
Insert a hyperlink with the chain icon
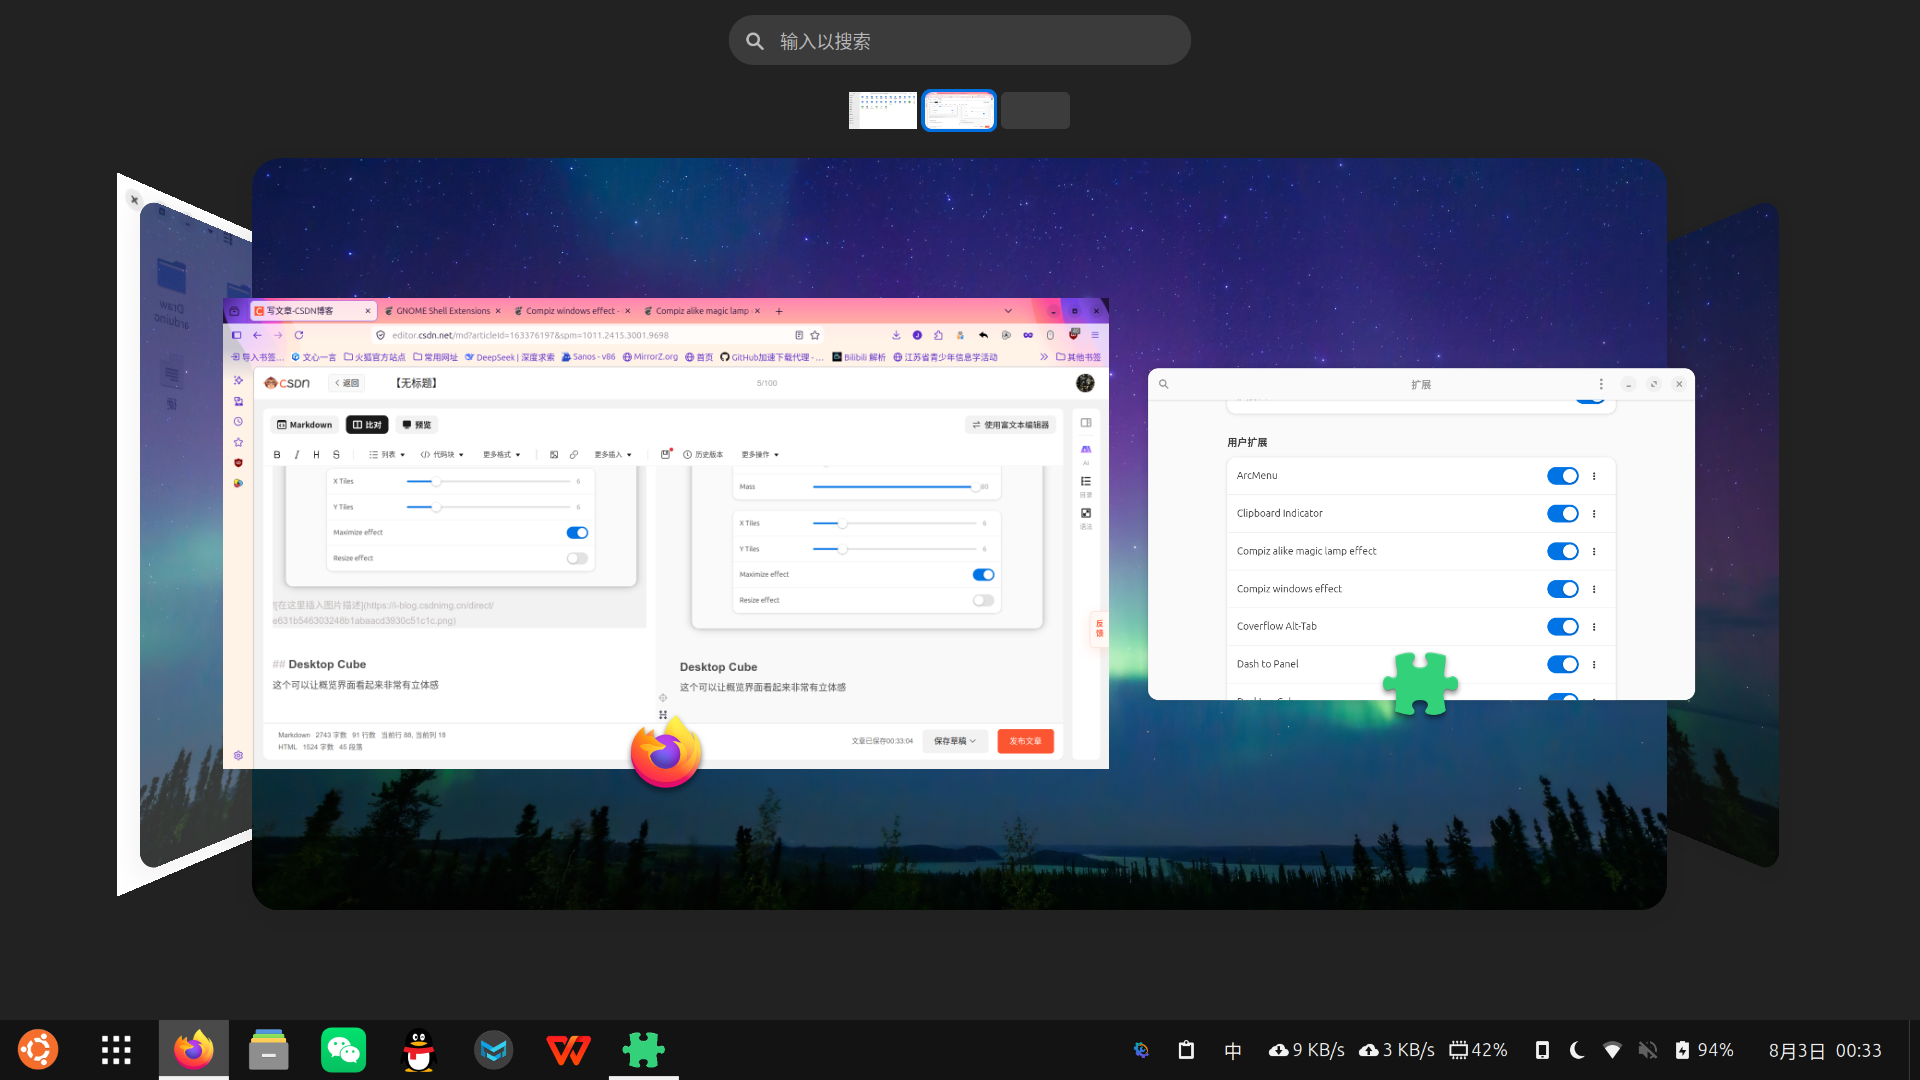(574, 455)
